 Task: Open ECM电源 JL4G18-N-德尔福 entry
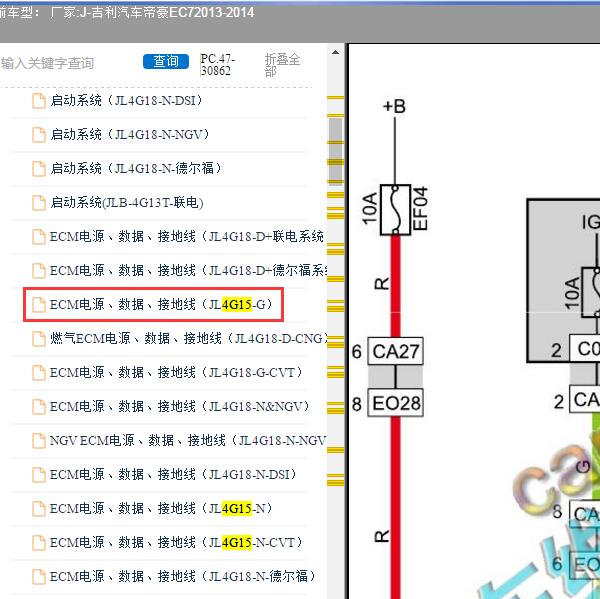[x=183, y=576]
